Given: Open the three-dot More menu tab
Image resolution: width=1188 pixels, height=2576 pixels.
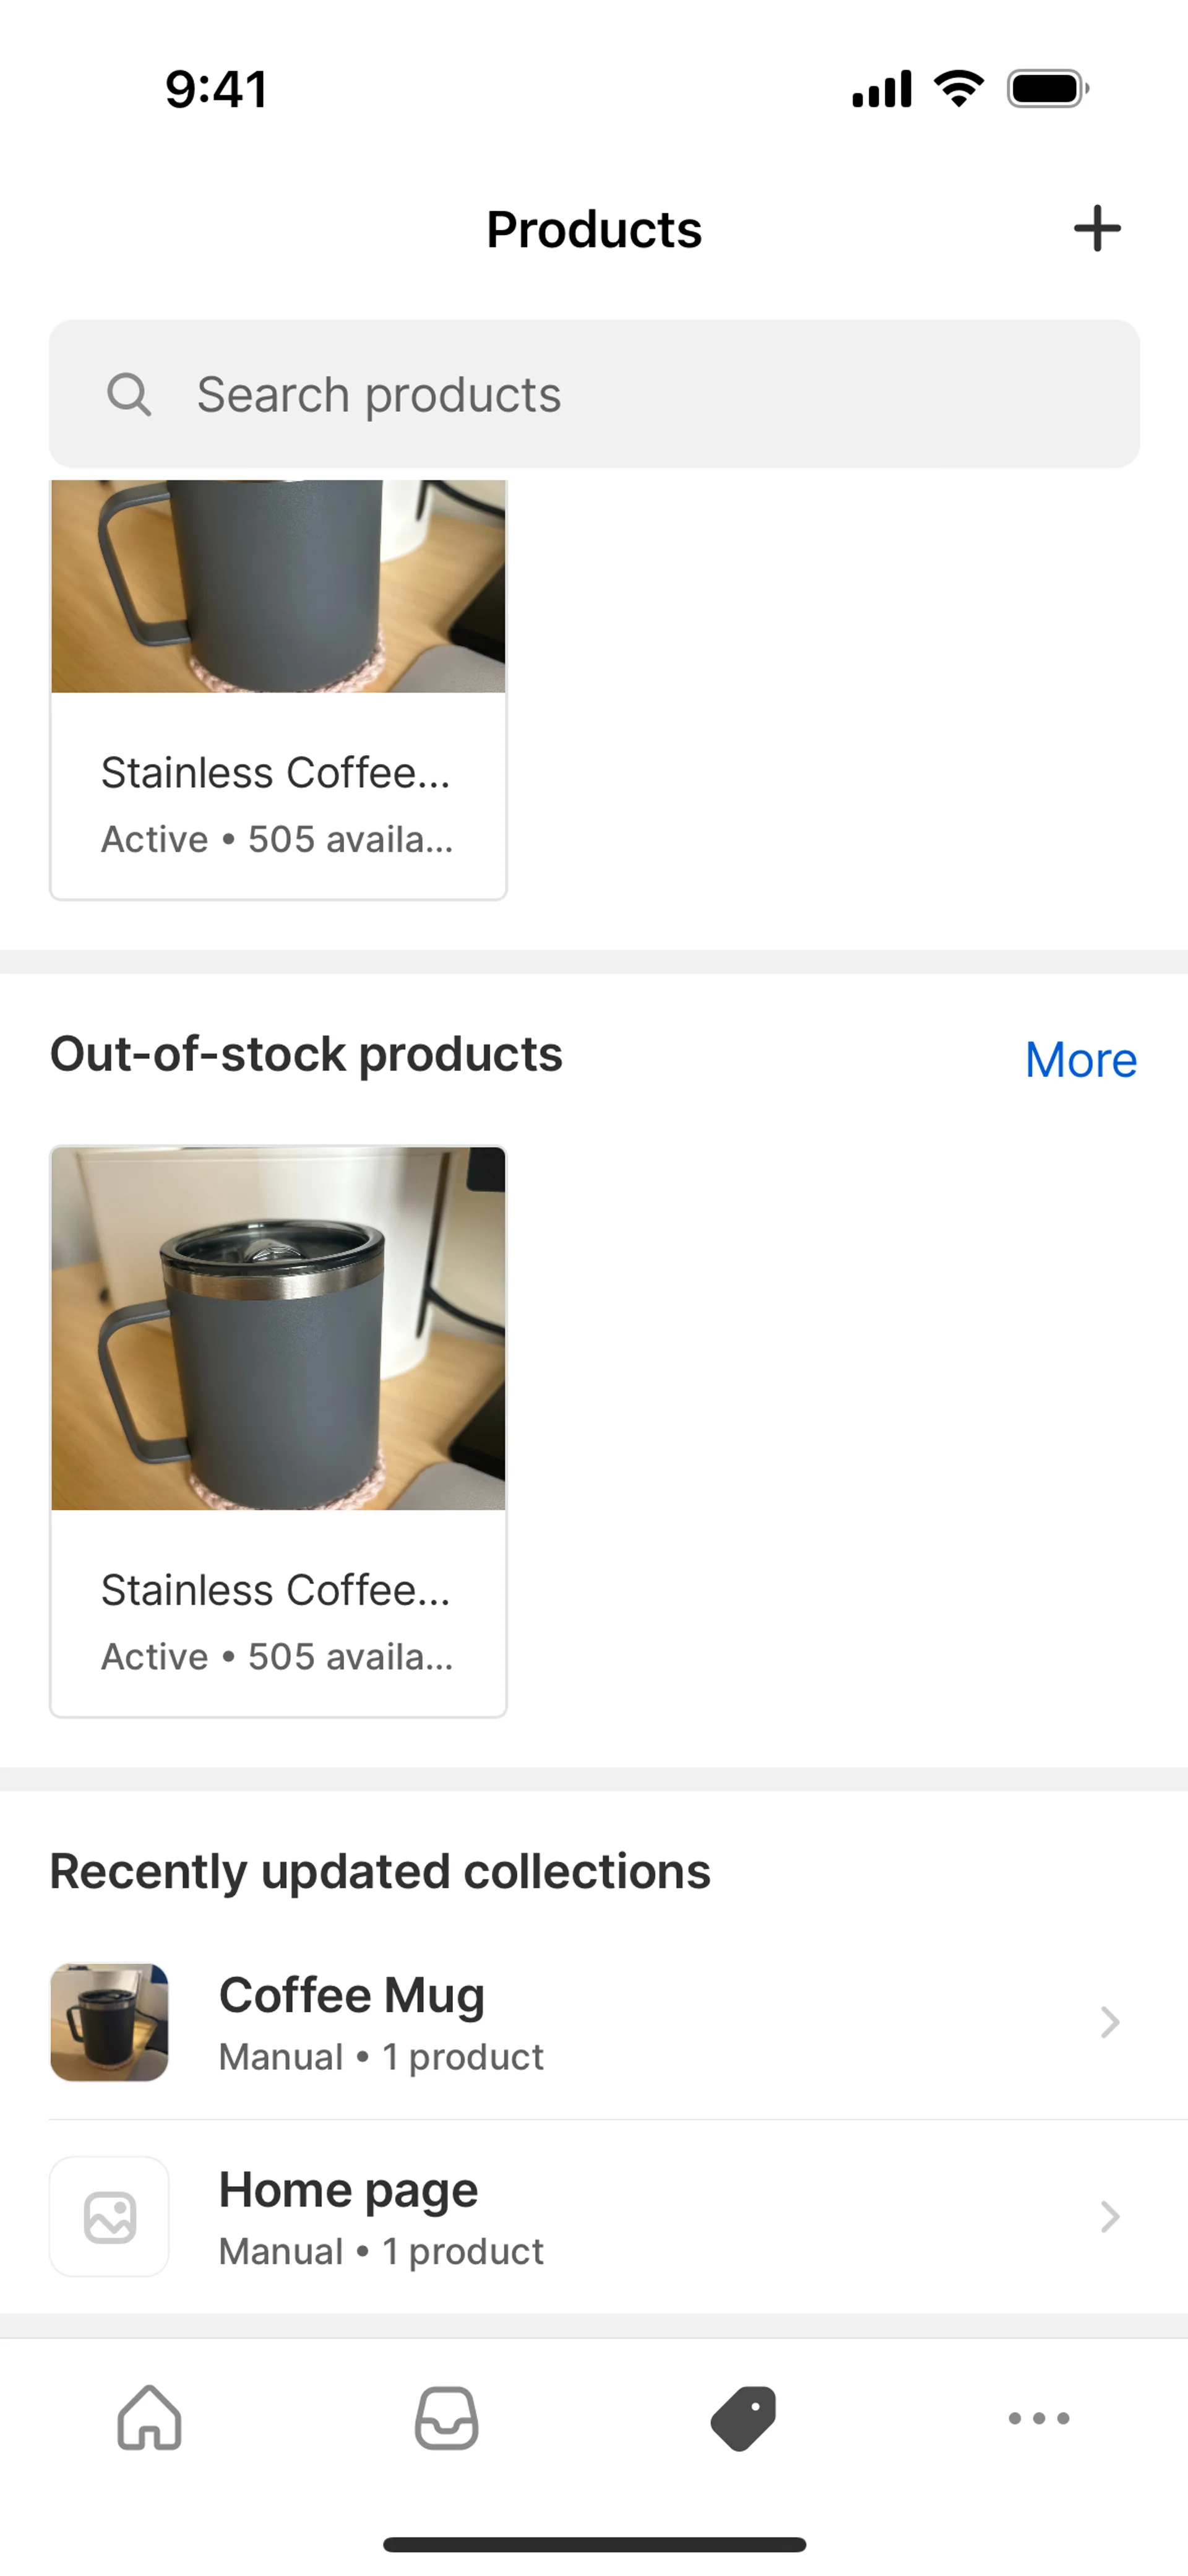Looking at the screenshot, I should click(1039, 2418).
